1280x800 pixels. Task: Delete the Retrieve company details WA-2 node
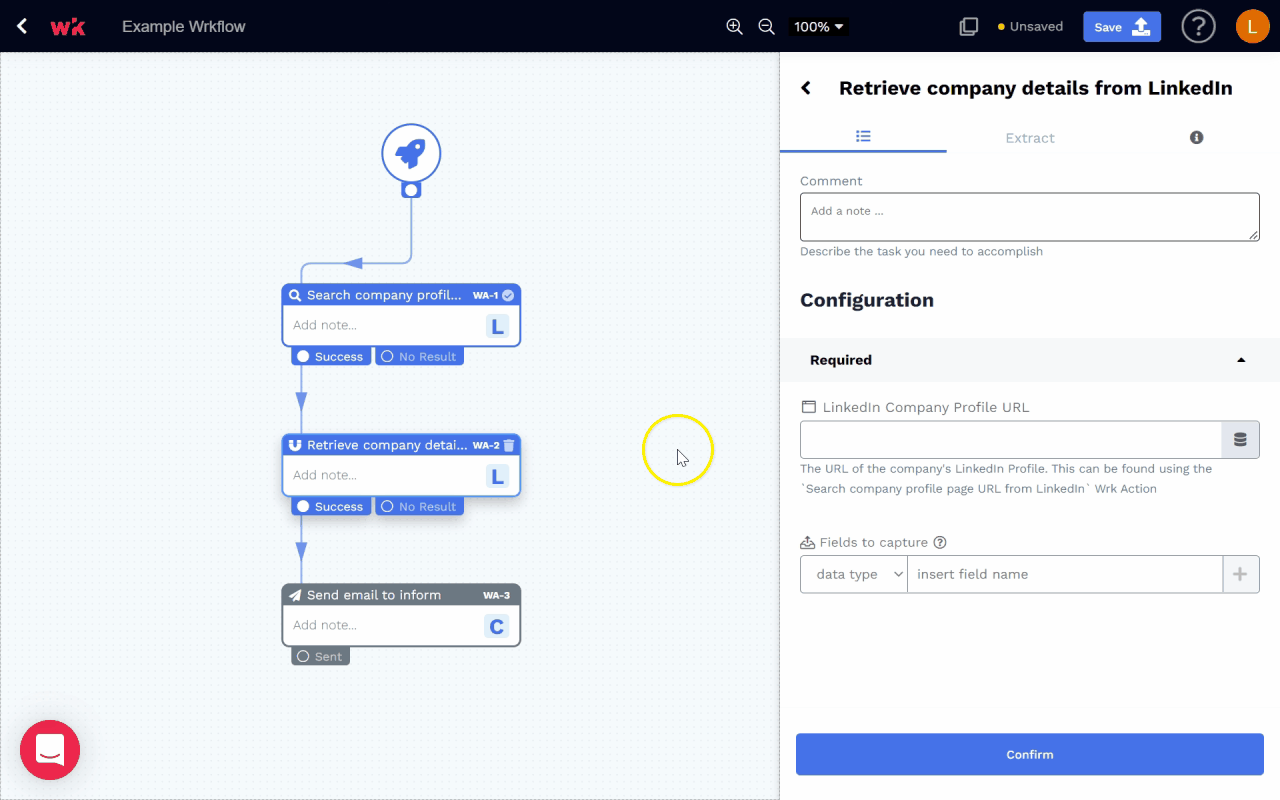coord(509,445)
